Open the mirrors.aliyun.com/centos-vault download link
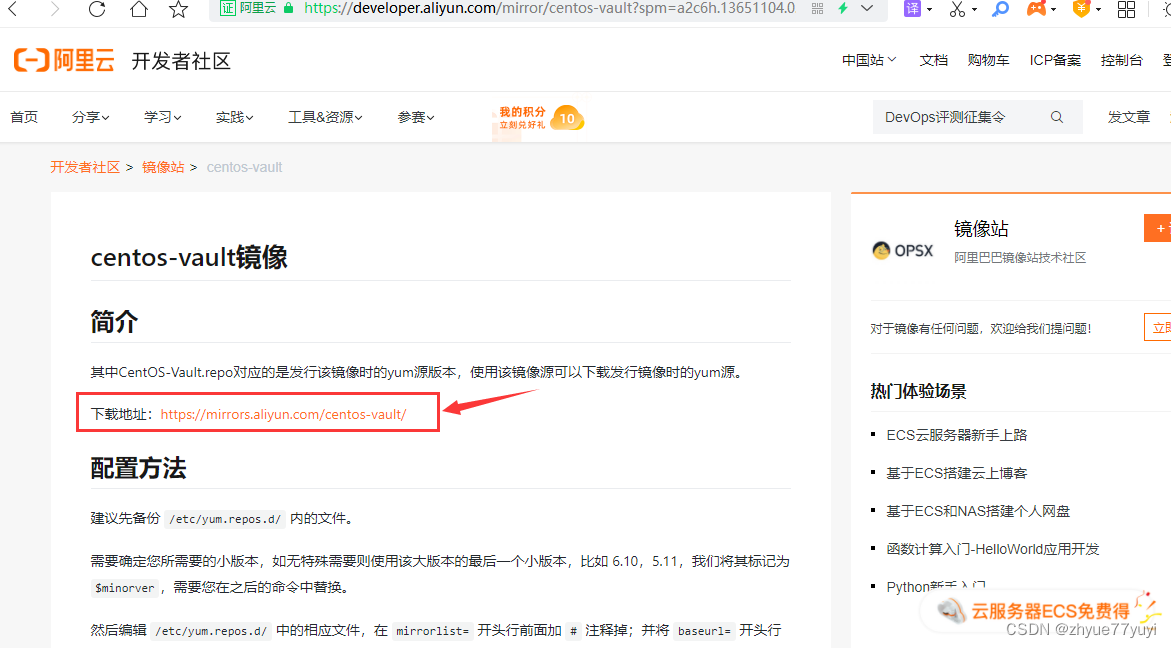Screen dimensions: 1171x648 tap(283, 414)
